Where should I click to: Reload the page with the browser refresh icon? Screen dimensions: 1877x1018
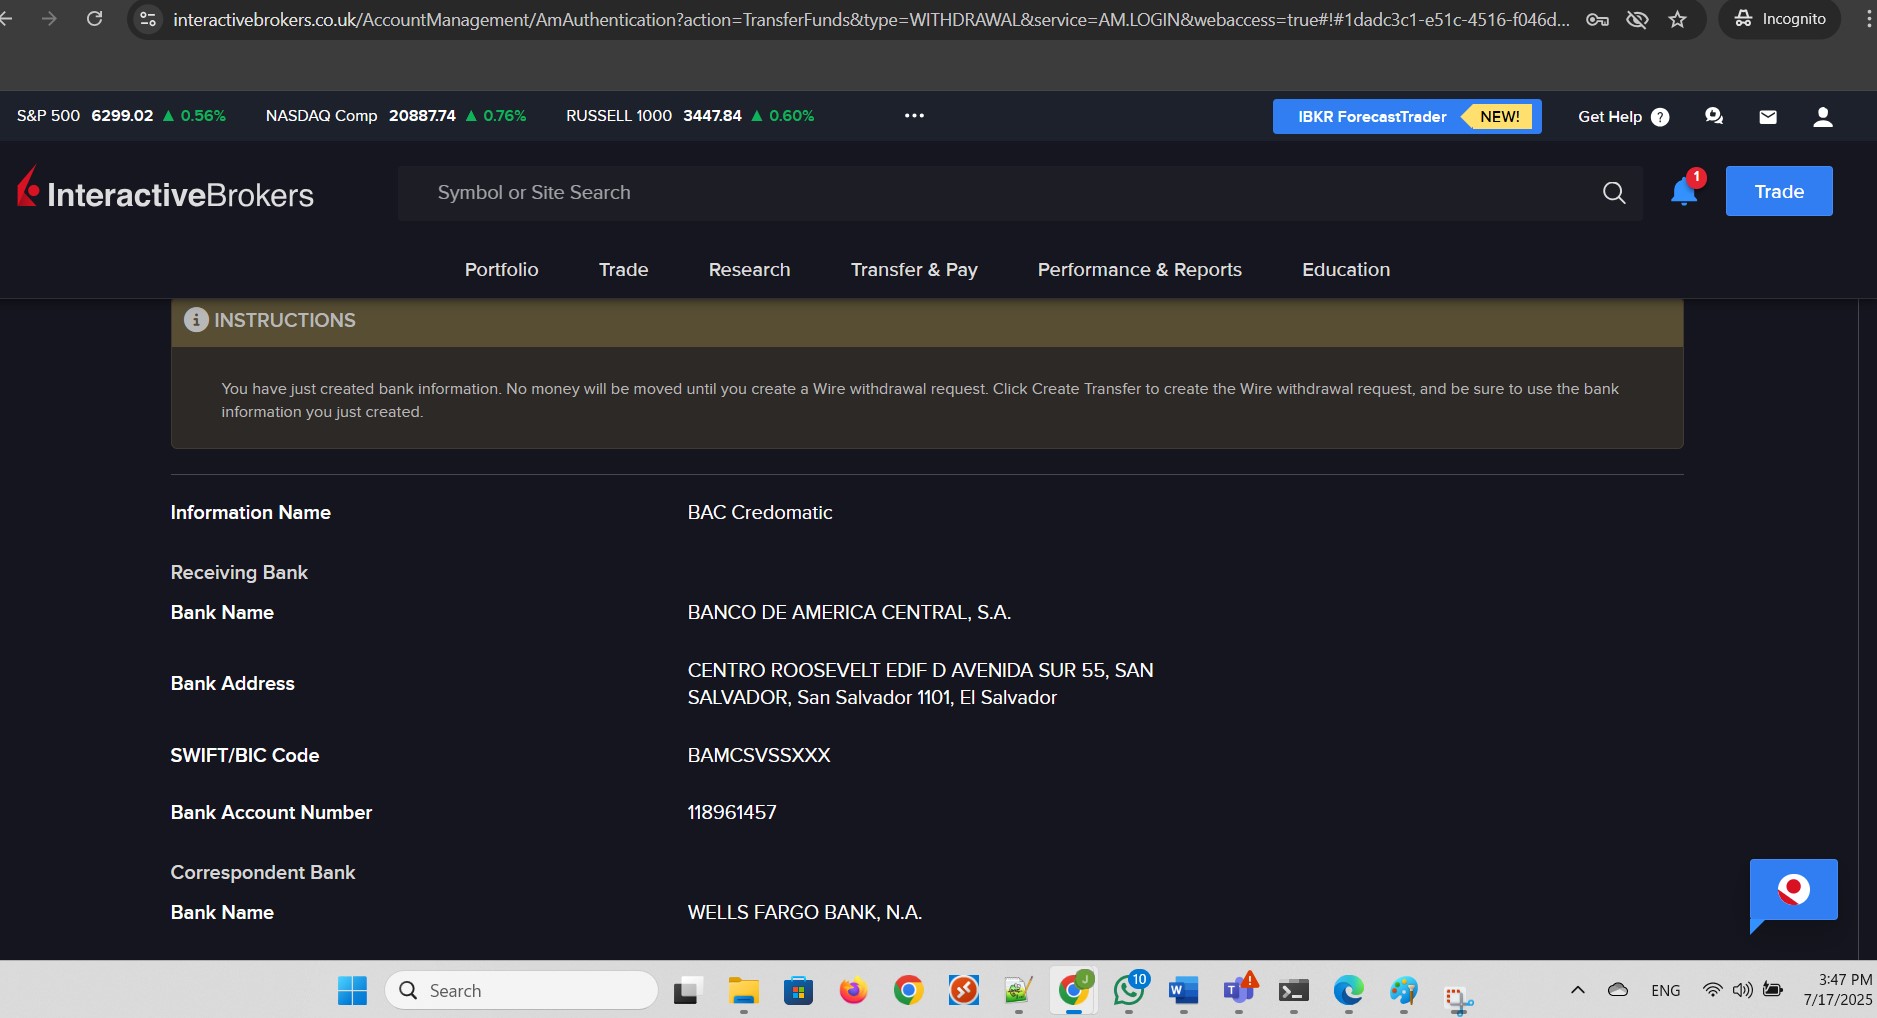point(94,19)
